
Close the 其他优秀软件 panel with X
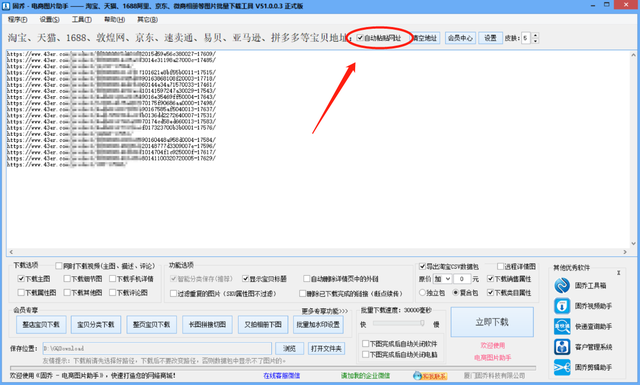(618, 272)
